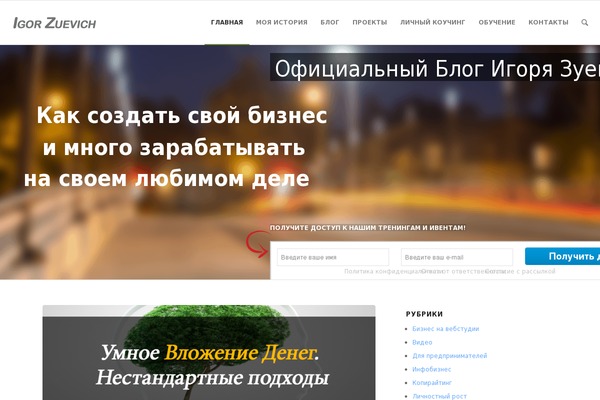Open the Инфобизнес category link

(432, 369)
